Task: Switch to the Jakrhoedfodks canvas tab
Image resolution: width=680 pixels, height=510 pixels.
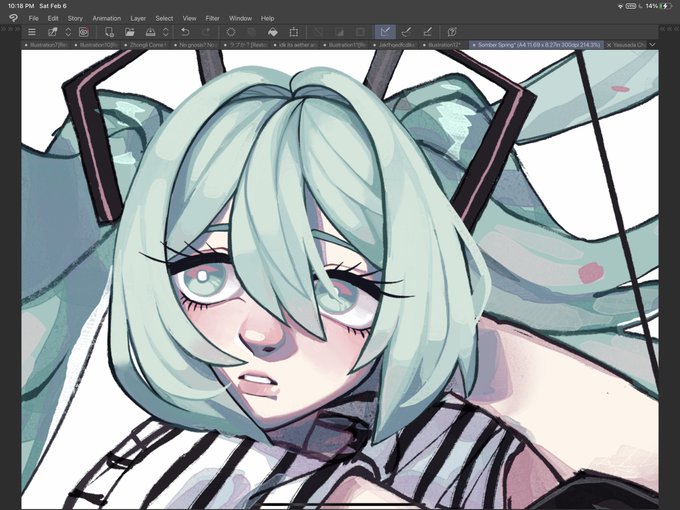Action: click(x=396, y=45)
